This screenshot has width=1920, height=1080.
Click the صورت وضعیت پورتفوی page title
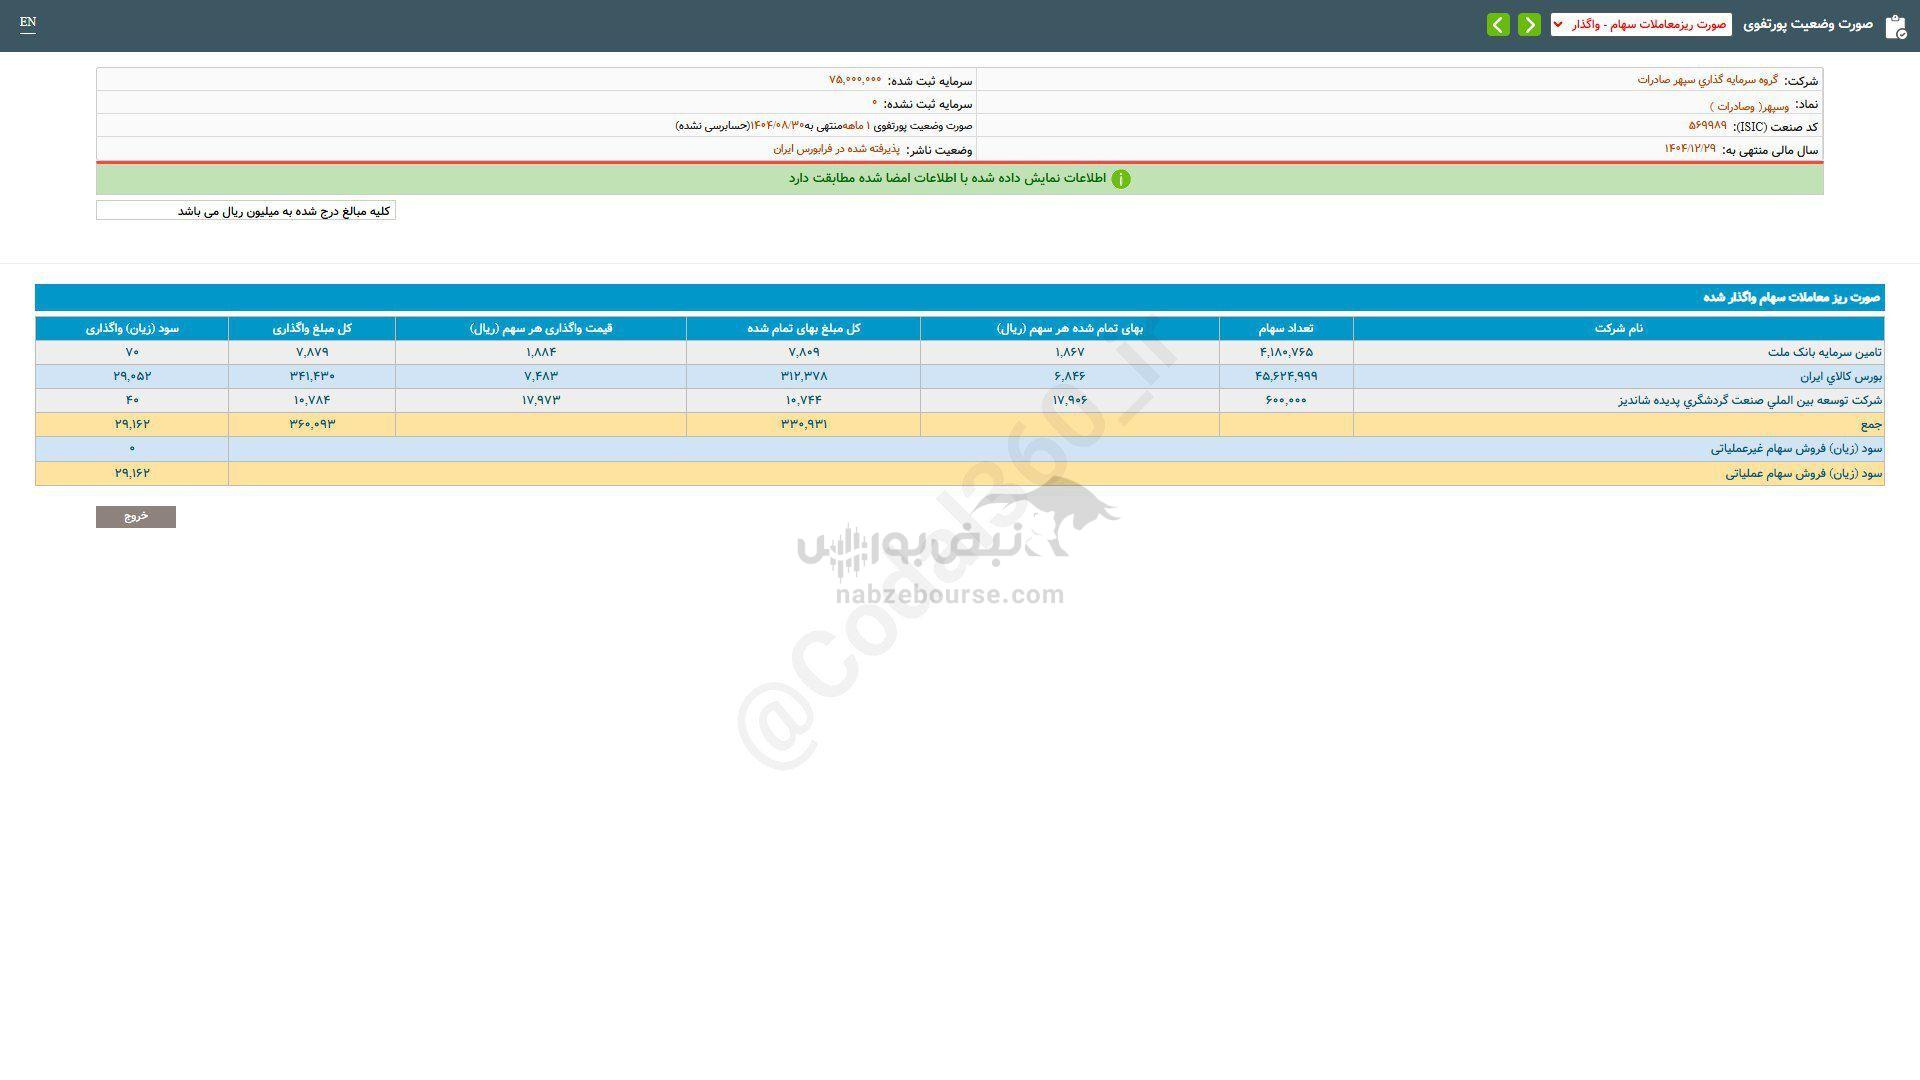[1807, 24]
